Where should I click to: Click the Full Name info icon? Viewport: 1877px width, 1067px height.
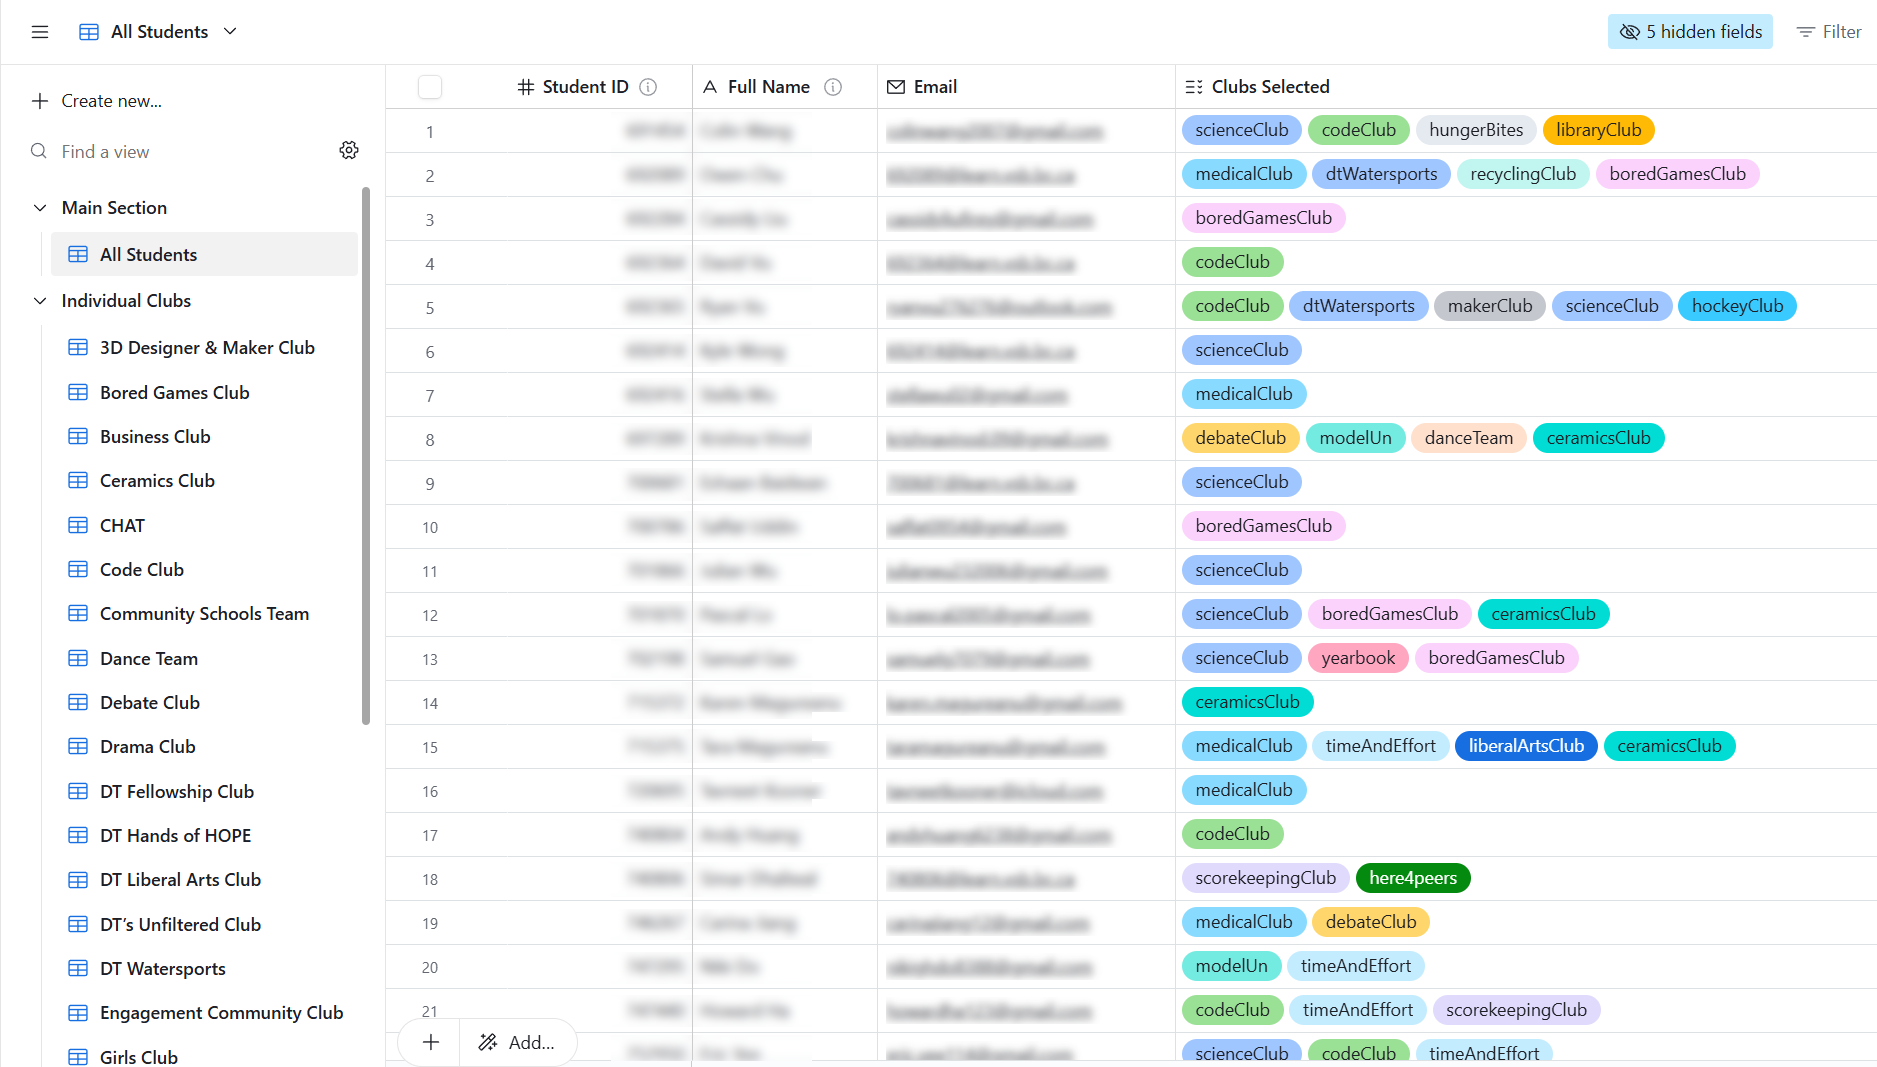(x=832, y=87)
